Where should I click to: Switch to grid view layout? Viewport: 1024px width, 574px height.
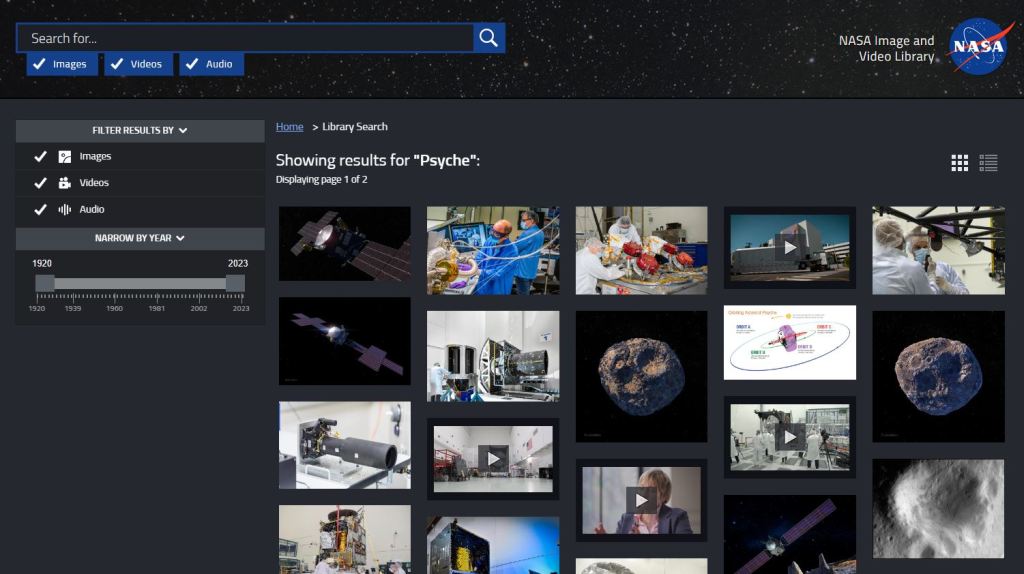959,163
